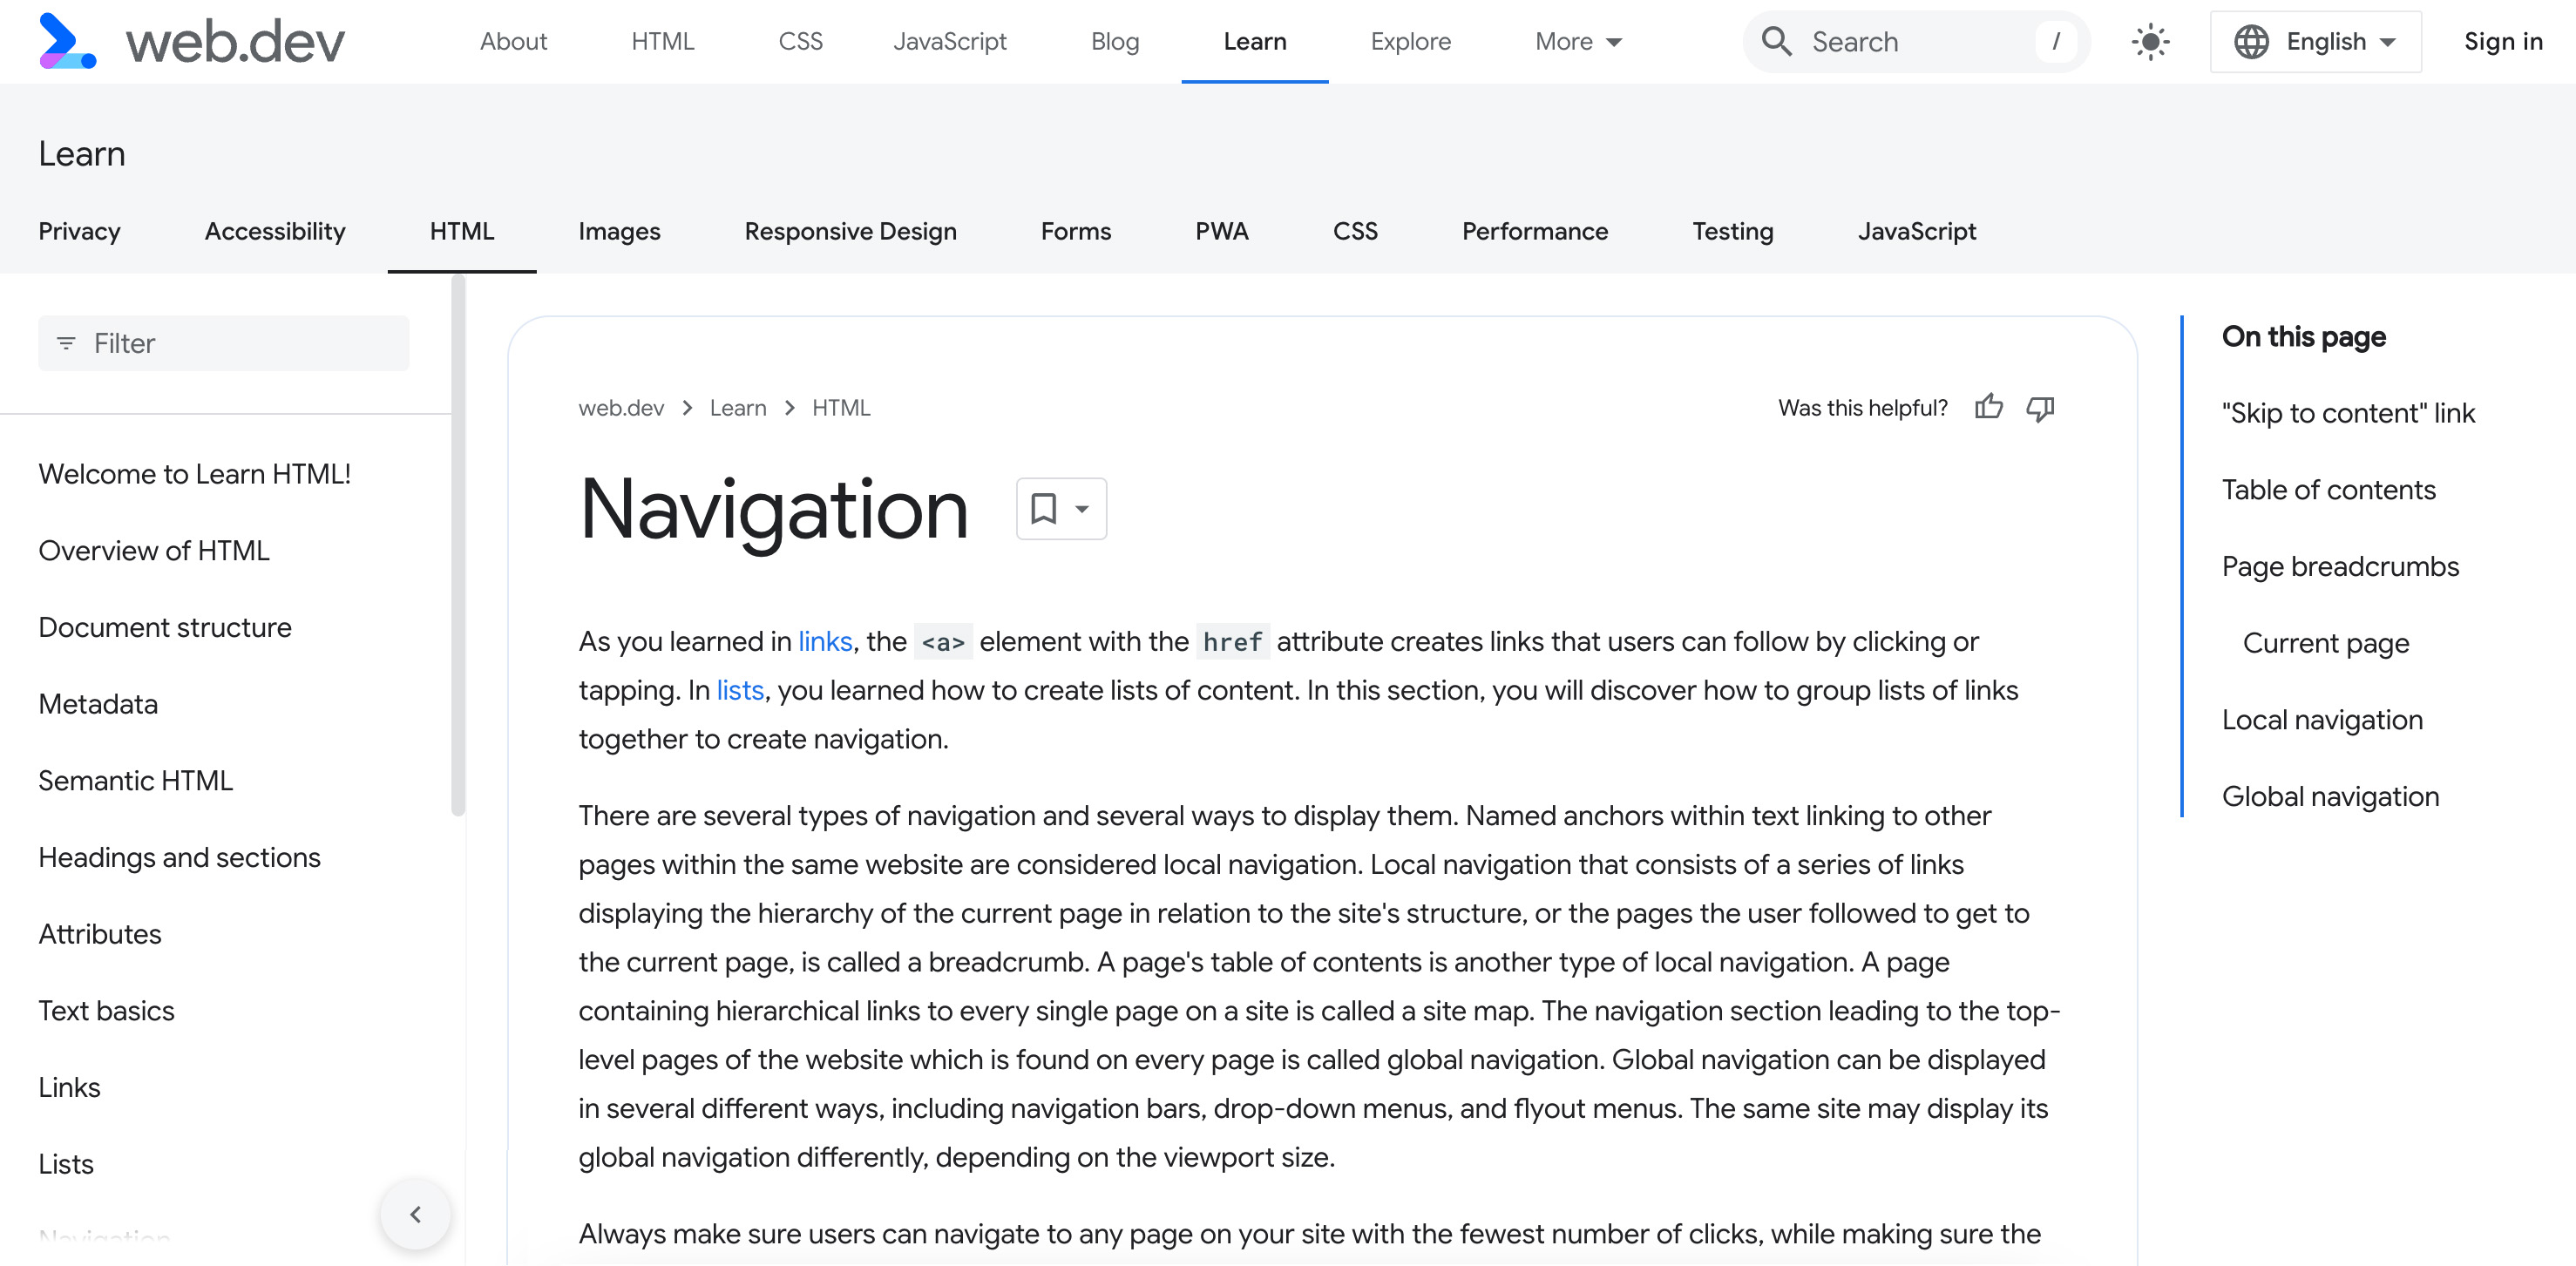Click the search magnifier icon
Screen dimensions: 2576x1266
[x=1779, y=41]
